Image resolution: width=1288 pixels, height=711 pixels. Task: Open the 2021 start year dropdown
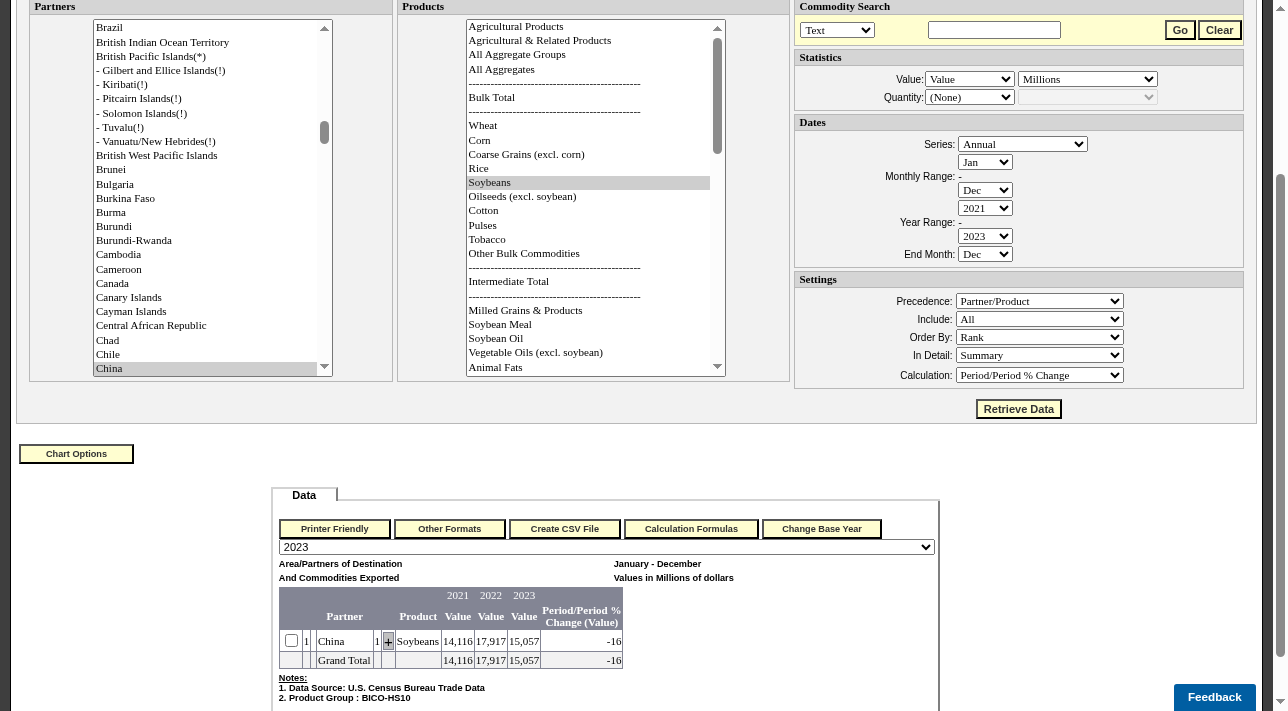[985, 208]
